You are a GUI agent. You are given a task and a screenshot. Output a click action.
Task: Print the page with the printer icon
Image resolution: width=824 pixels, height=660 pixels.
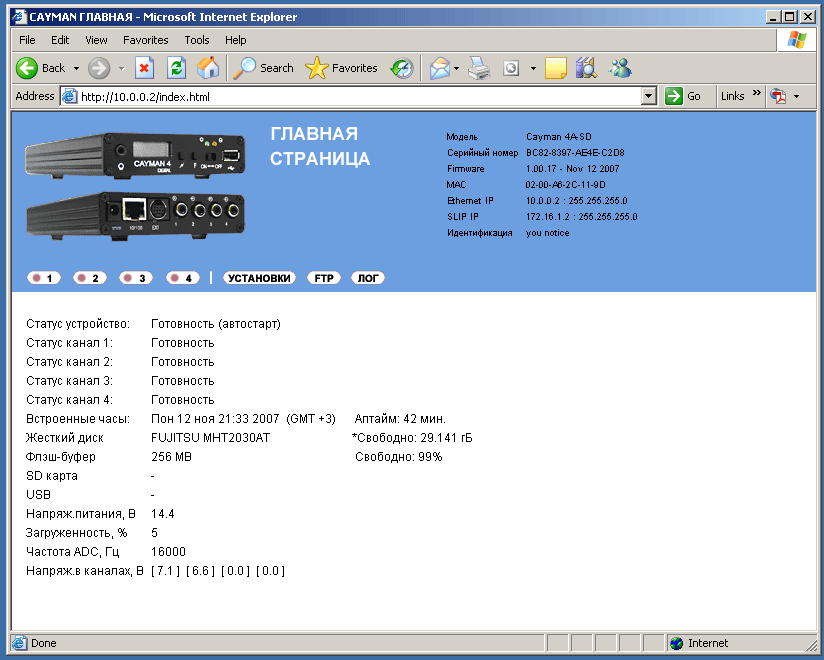coord(479,68)
